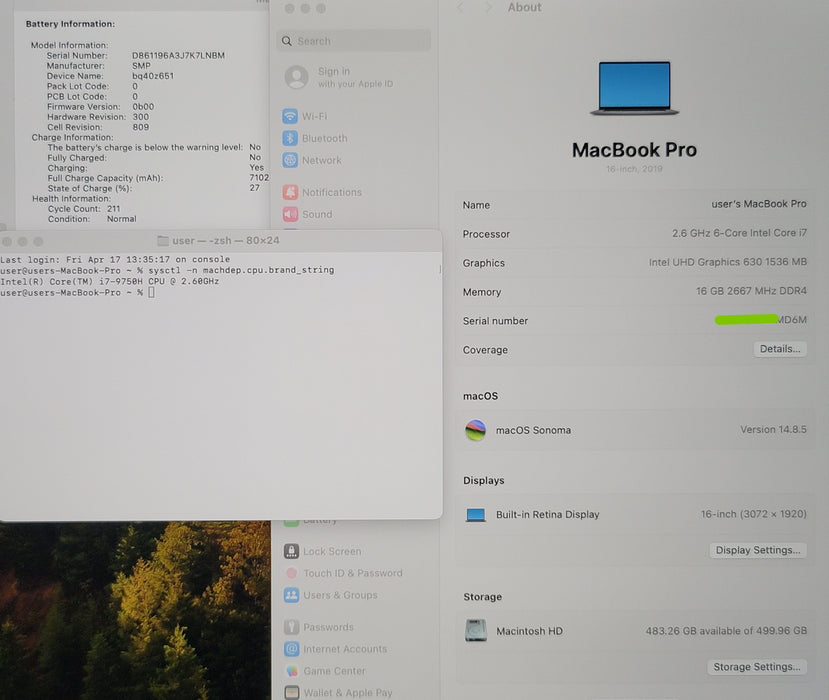Click the battery Serial Number D861196A3J7K7LNBM
829x700 pixels.
point(178,55)
